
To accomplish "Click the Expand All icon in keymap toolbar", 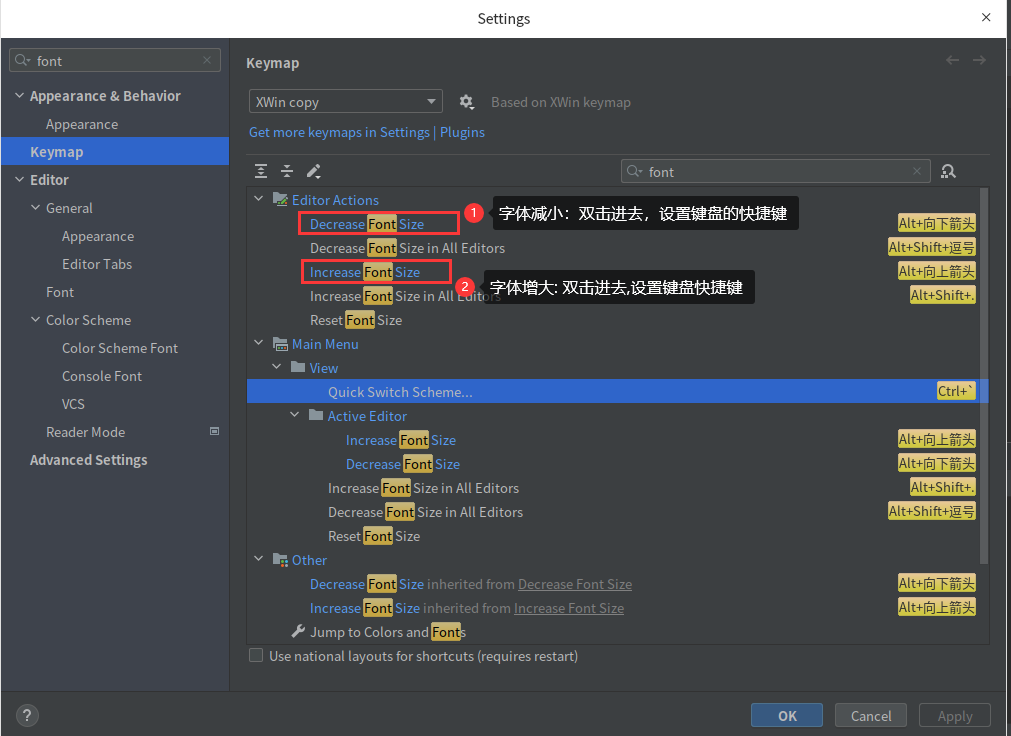I will [x=260, y=171].
